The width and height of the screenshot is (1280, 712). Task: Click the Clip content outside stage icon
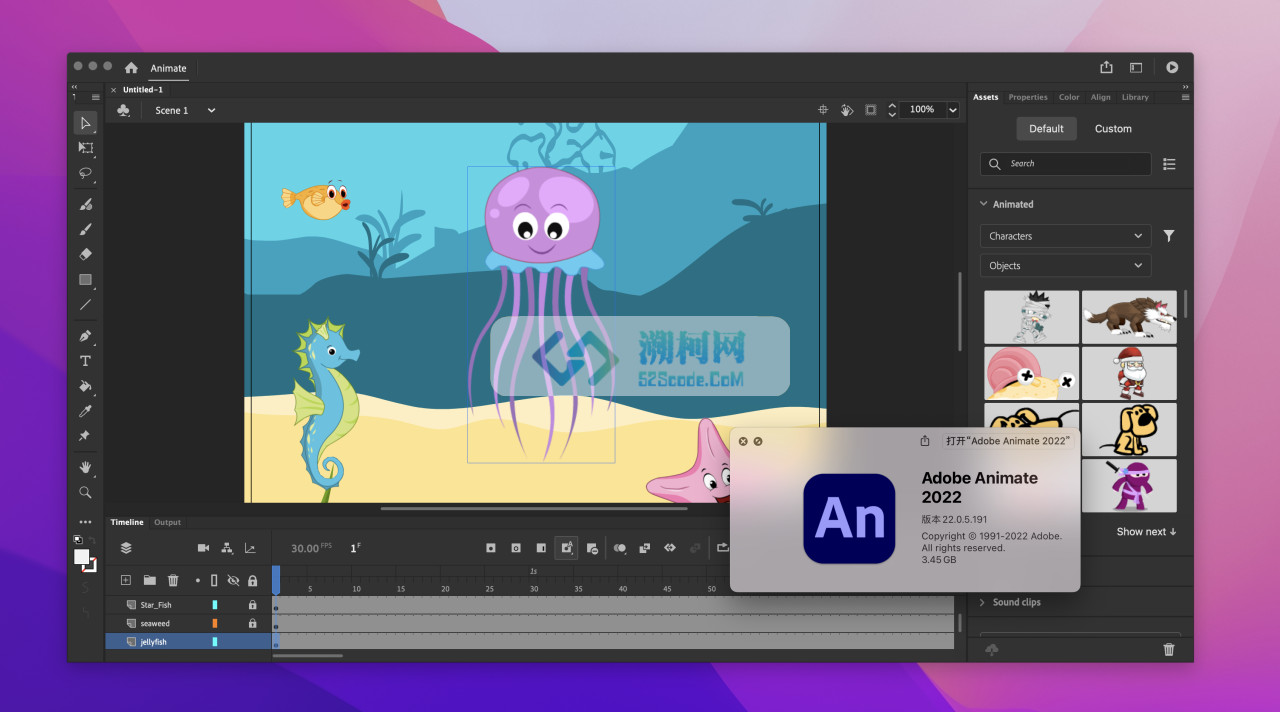tap(871, 110)
